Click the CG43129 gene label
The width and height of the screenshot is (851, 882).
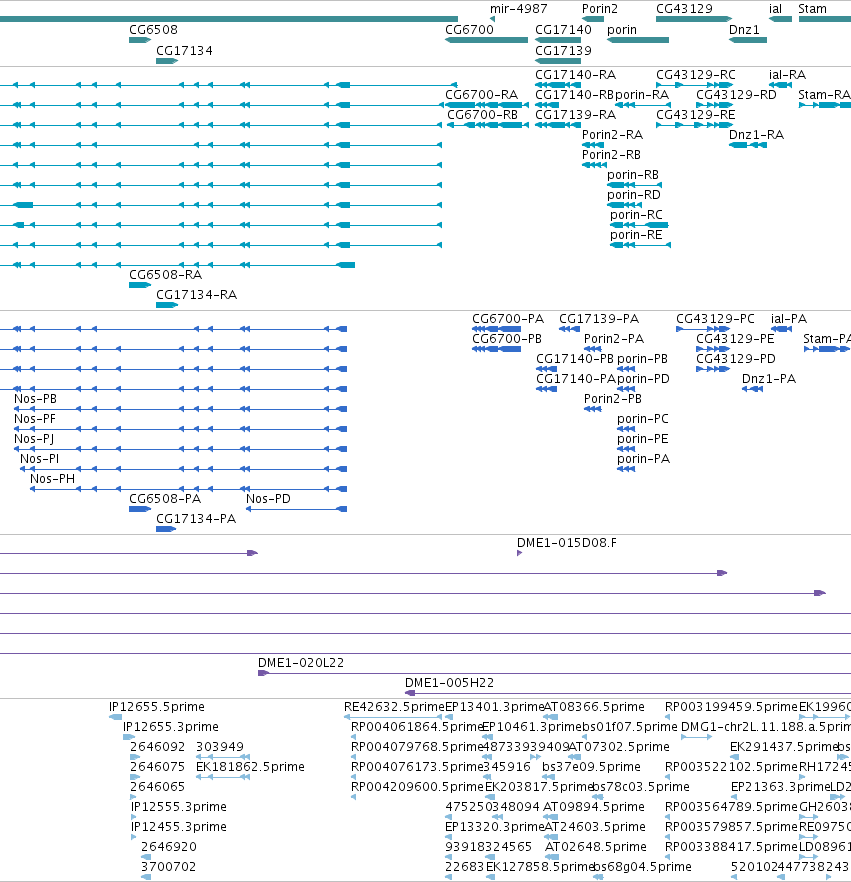684,9
